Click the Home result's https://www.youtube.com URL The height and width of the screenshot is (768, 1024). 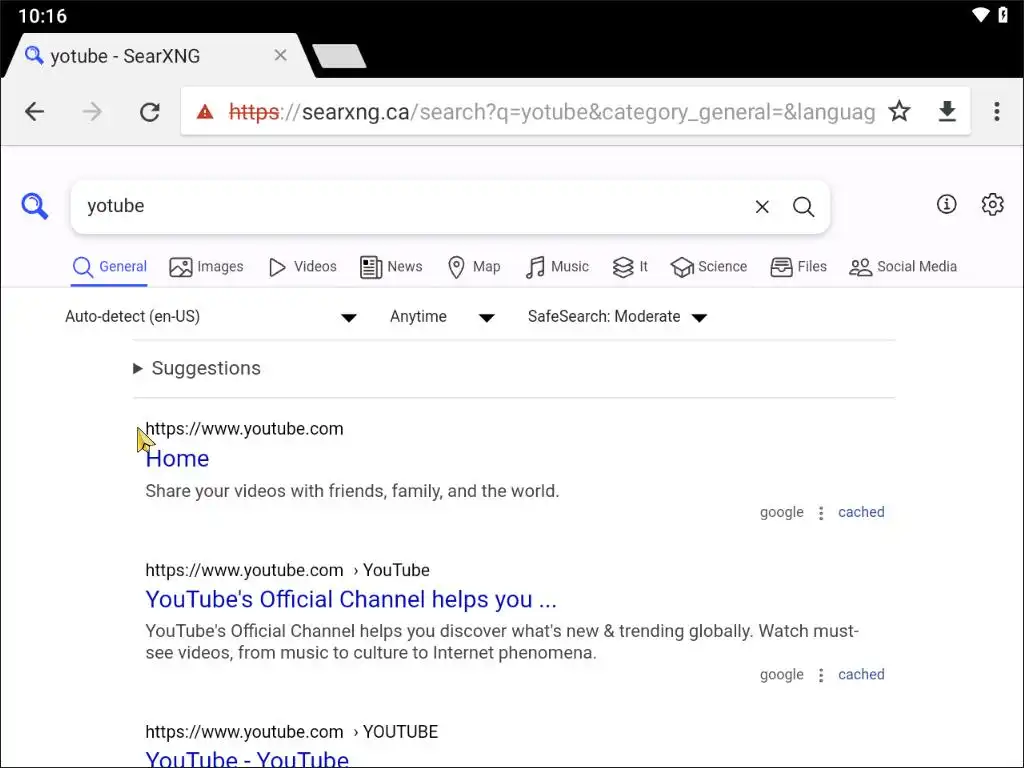(244, 429)
